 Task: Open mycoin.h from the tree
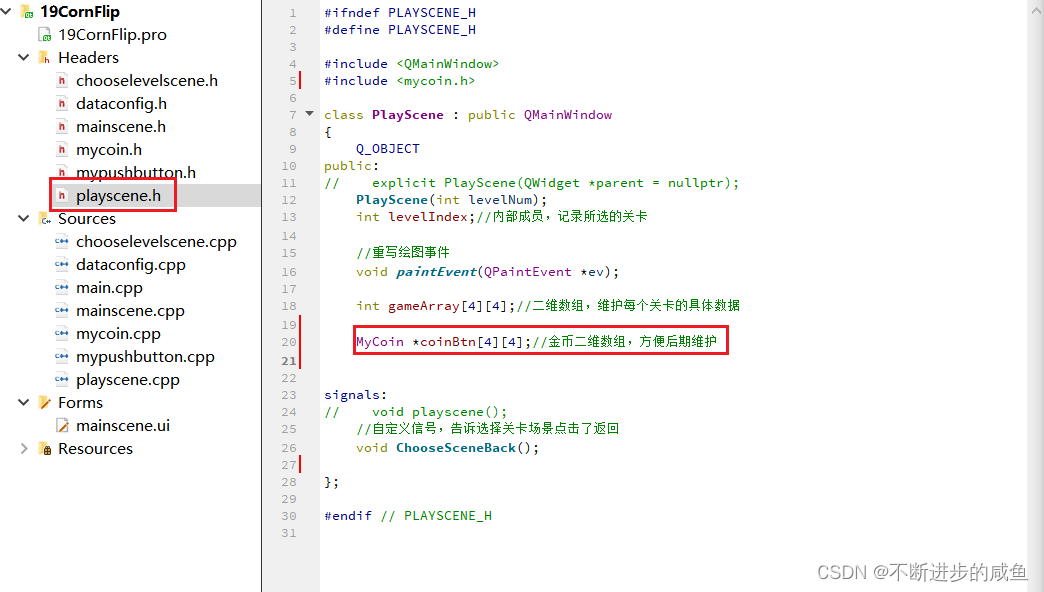point(109,150)
